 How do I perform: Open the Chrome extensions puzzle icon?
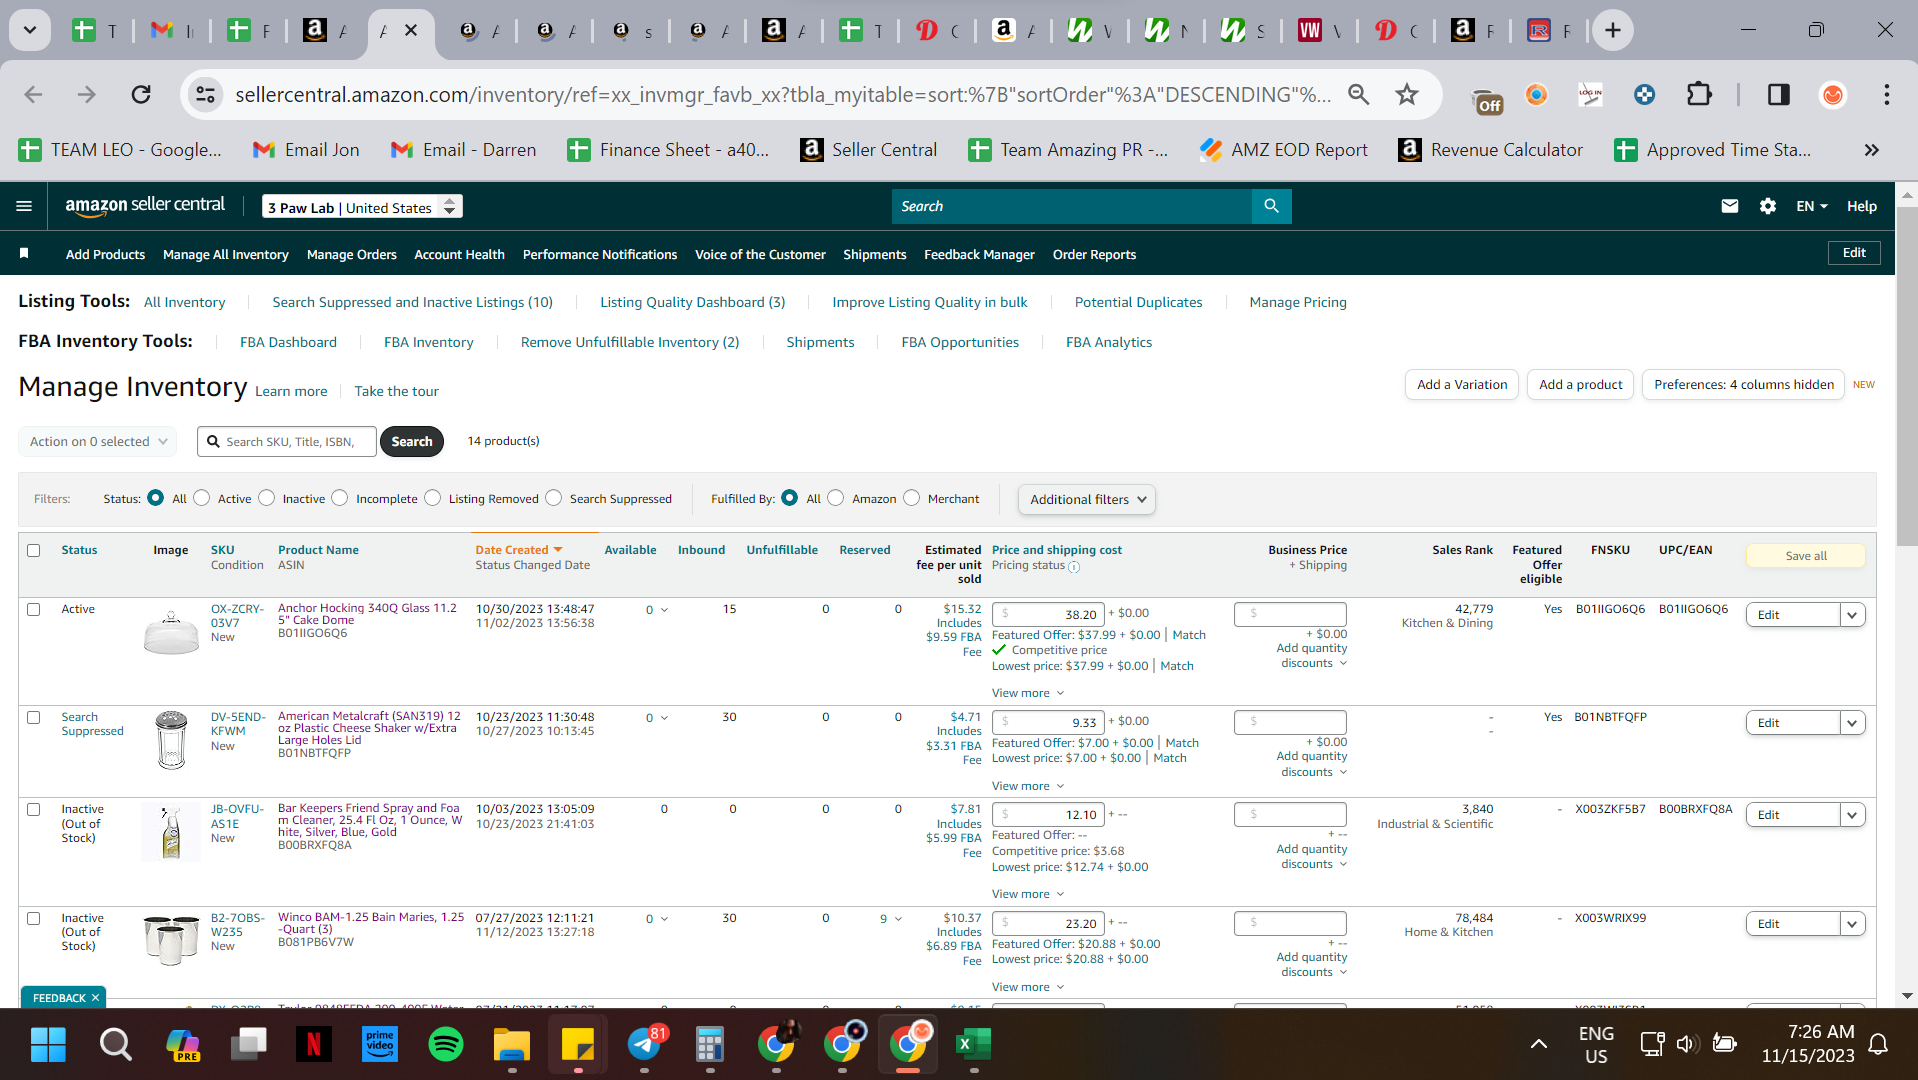point(1699,94)
